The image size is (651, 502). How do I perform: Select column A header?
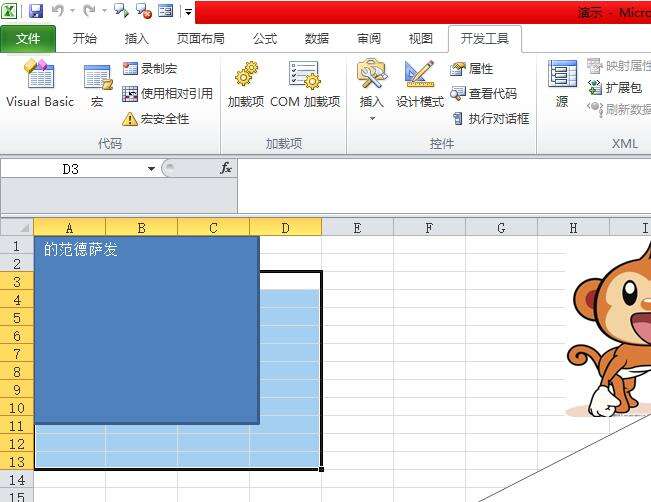(x=69, y=228)
